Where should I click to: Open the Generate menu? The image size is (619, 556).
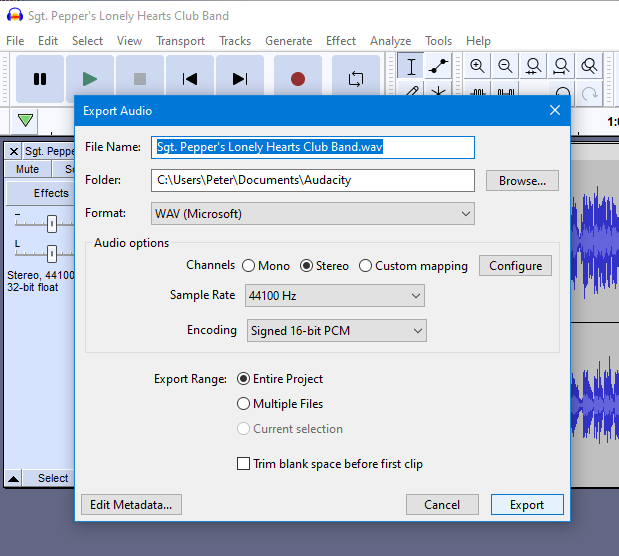click(289, 41)
